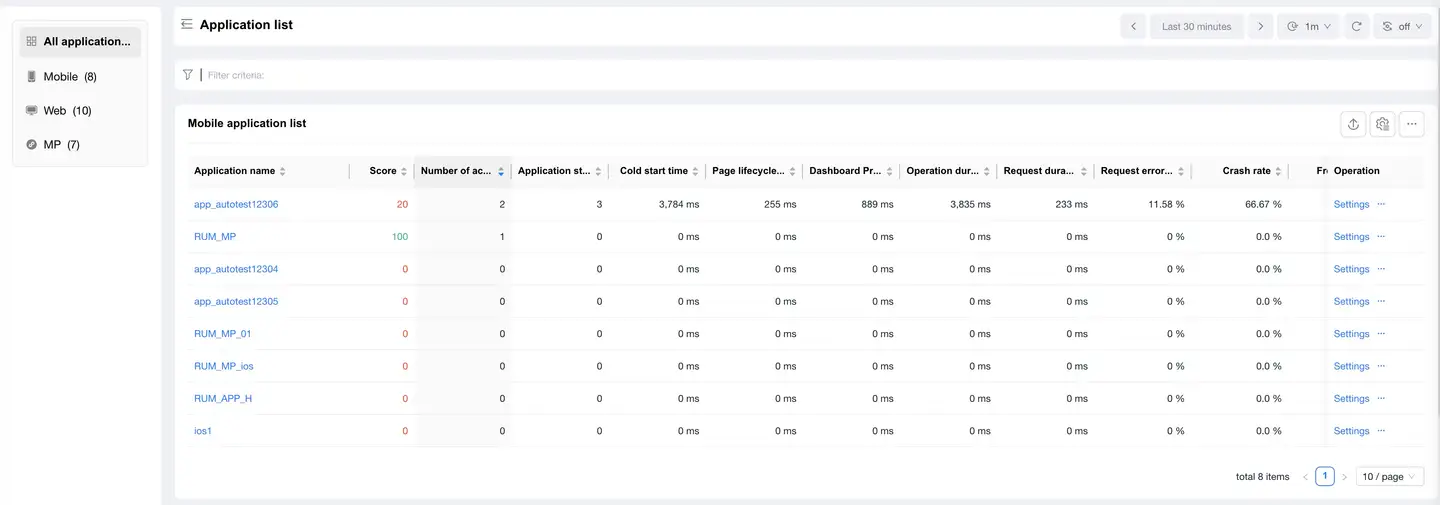The width and height of the screenshot is (1440, 505).
Task: Click the filter funnel icon
Action: pos(187,75)
